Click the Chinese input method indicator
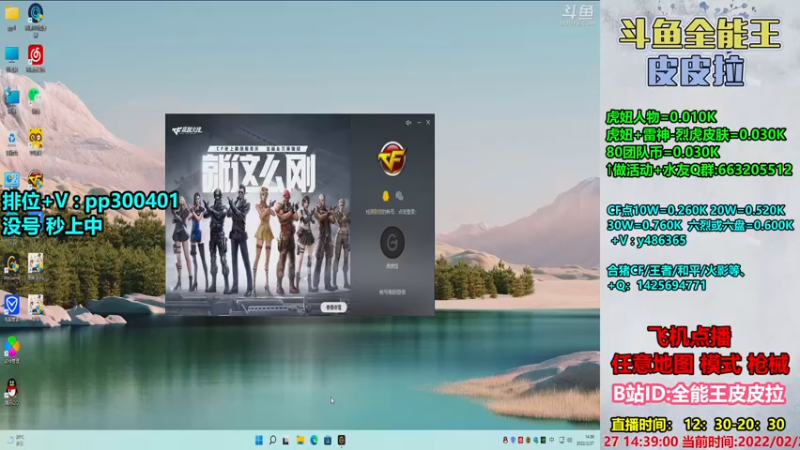The image size is (800, 450). 552,440
